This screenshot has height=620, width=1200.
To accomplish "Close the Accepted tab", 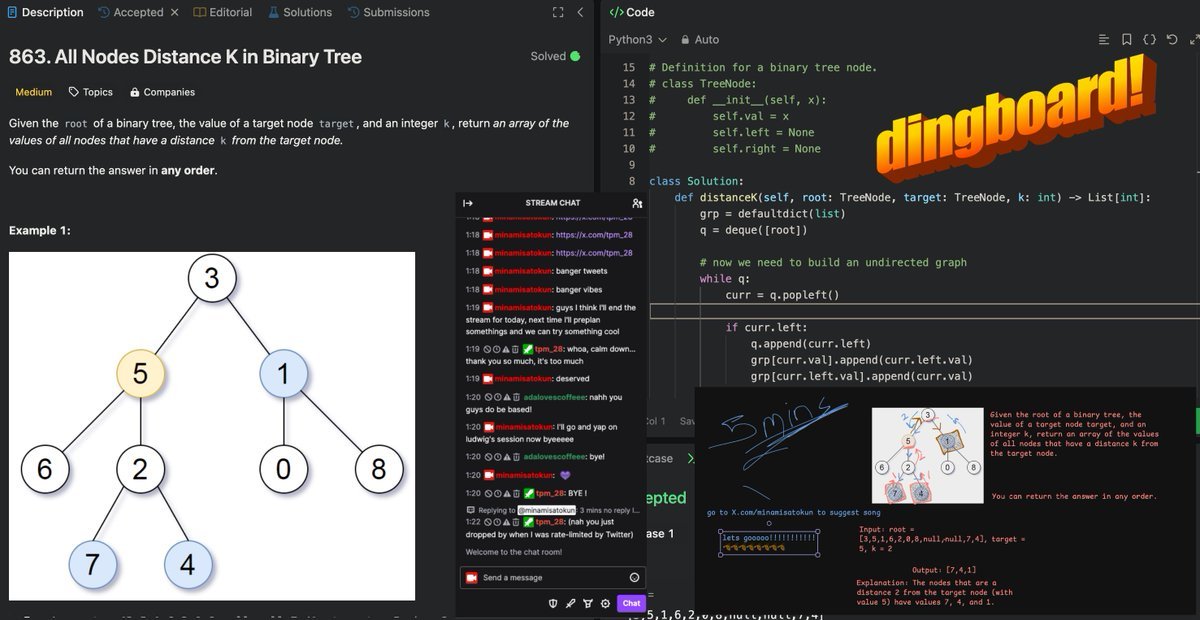I will (x=174, y=13).
